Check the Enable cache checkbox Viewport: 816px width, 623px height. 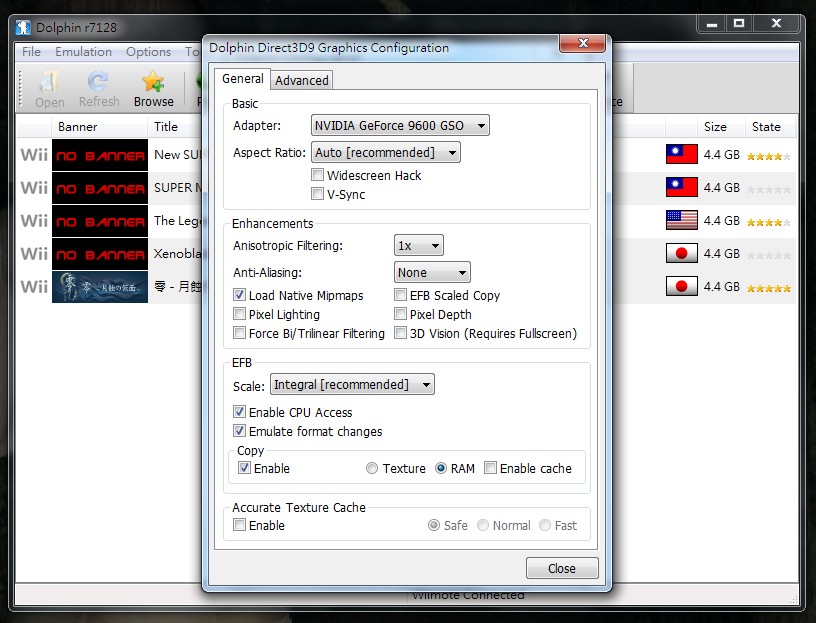click(x=490, y=467)
